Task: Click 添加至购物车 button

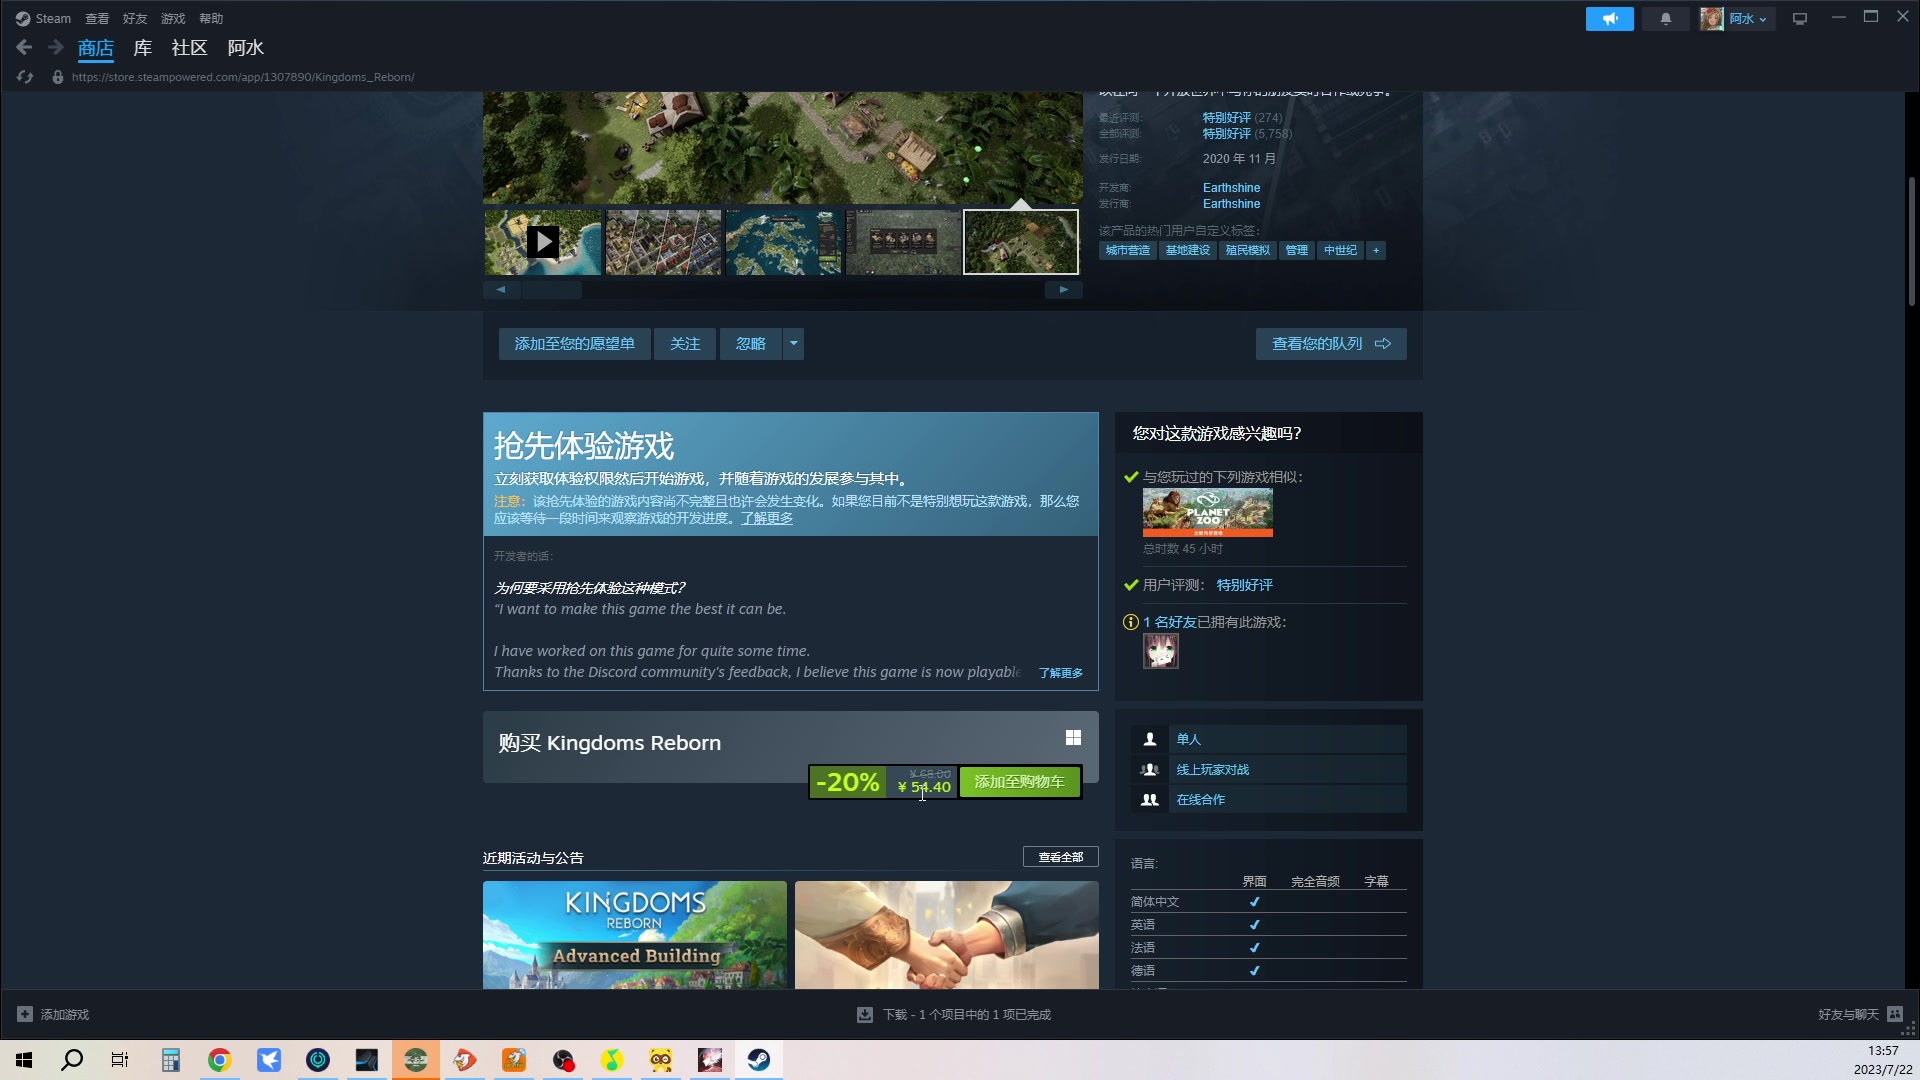Action: 1019,782
